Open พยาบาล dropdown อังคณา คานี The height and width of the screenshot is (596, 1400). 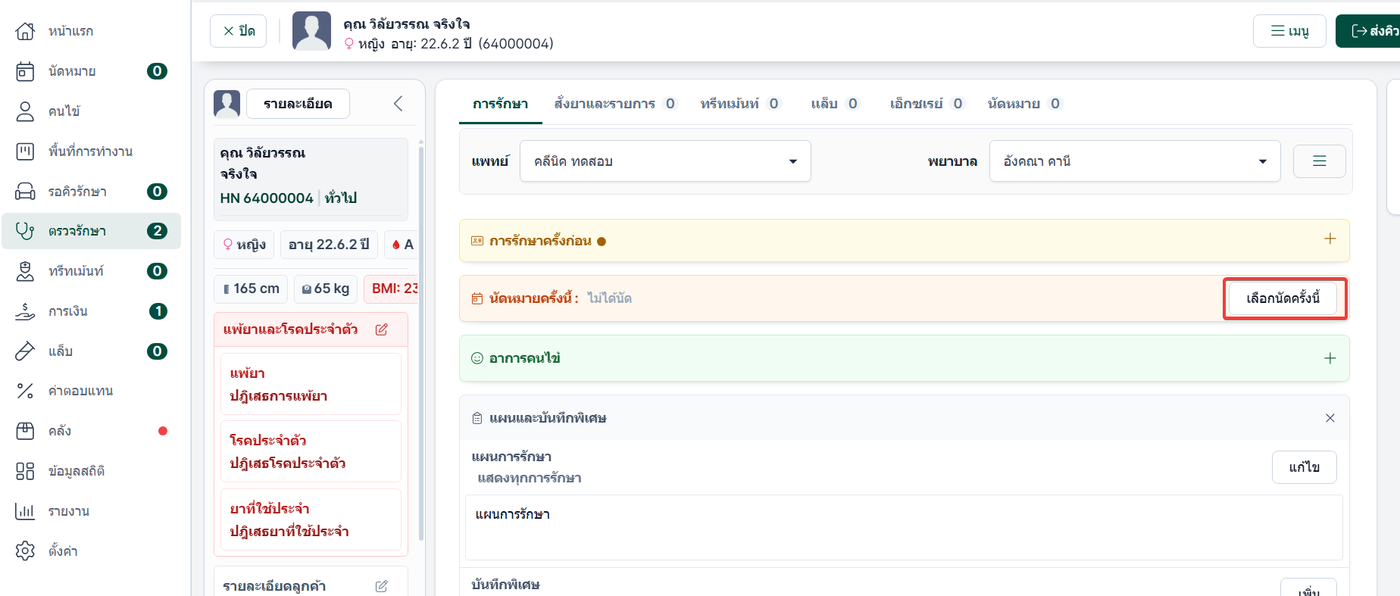pos(1135,161)
